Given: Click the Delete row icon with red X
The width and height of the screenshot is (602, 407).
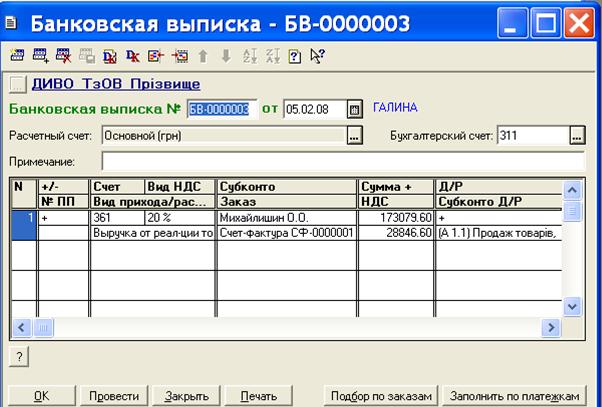Looking at the screenshot, I should (64, 55).
